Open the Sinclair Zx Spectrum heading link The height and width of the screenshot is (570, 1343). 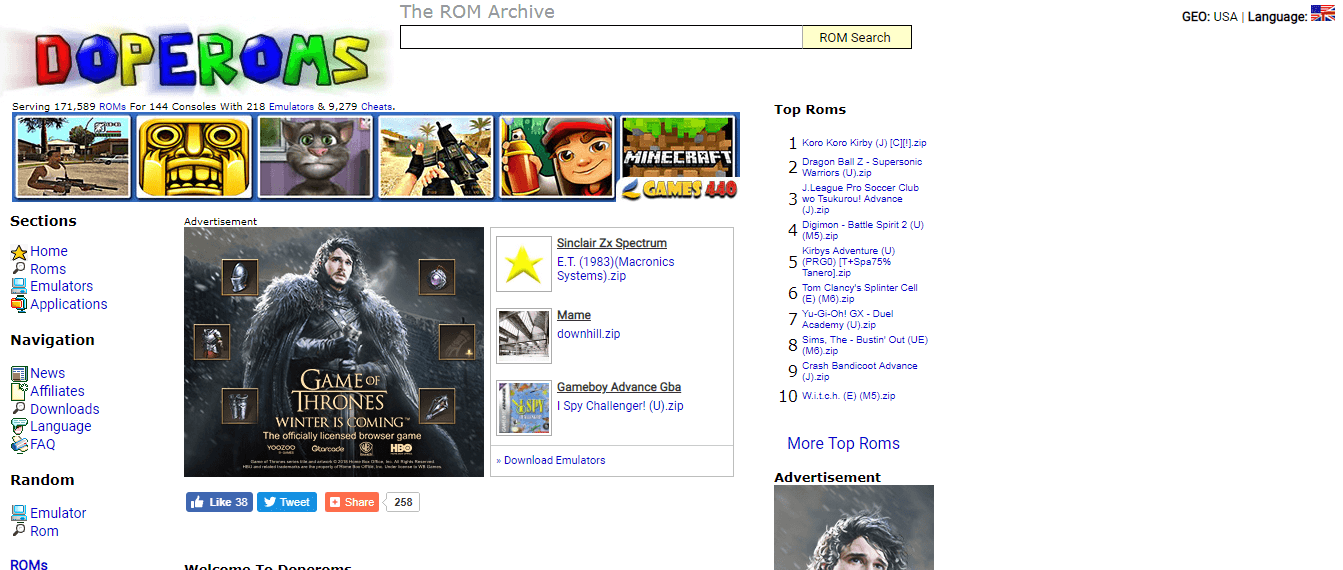point(612,243)
